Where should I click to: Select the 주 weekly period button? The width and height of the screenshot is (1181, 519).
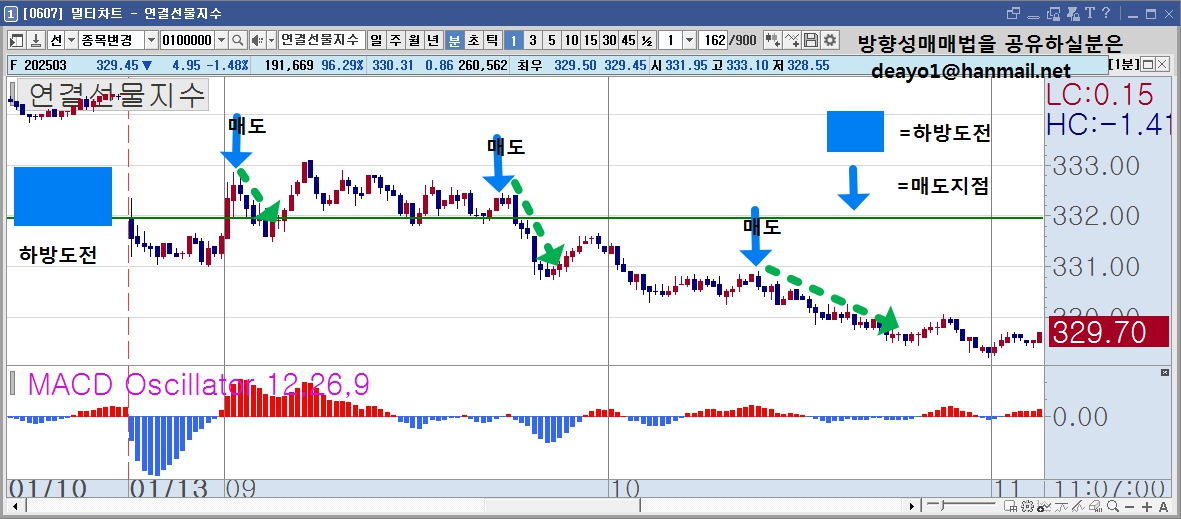[395, 40]
